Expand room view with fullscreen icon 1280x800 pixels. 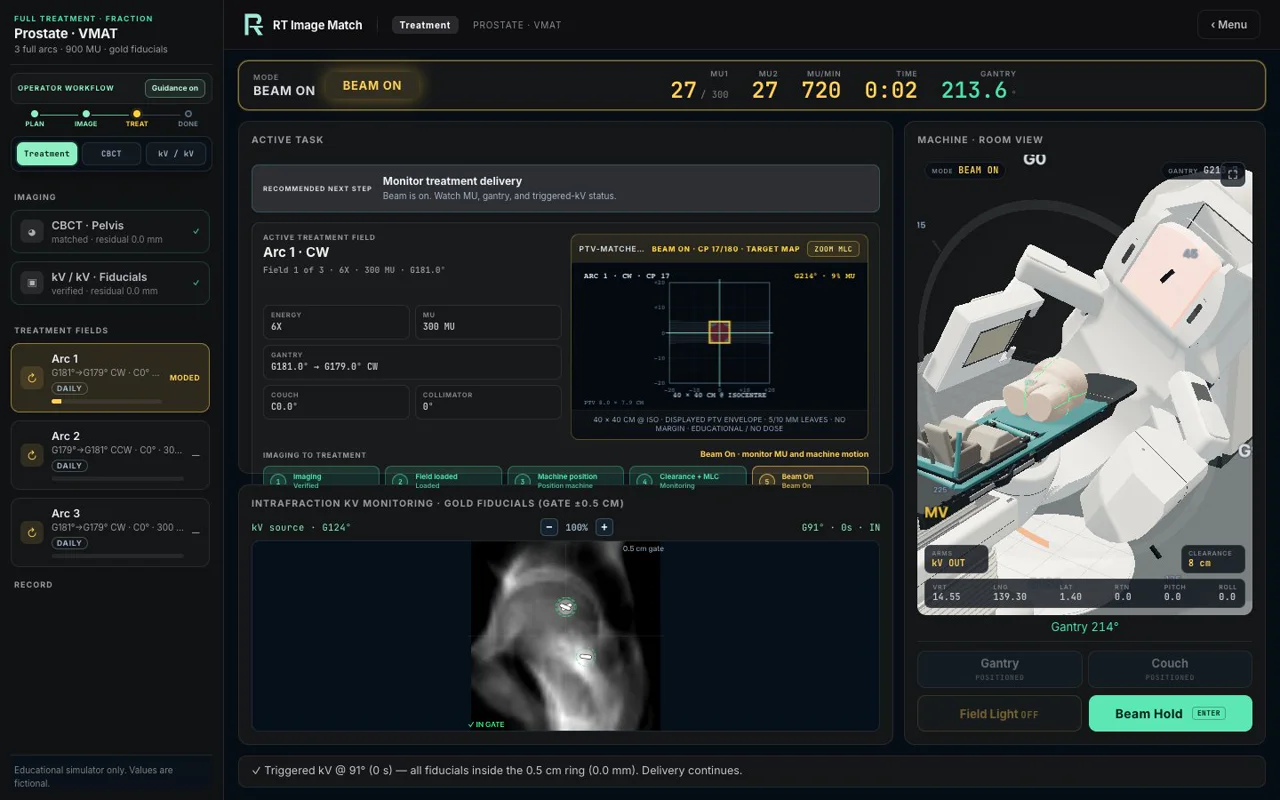1233,173
